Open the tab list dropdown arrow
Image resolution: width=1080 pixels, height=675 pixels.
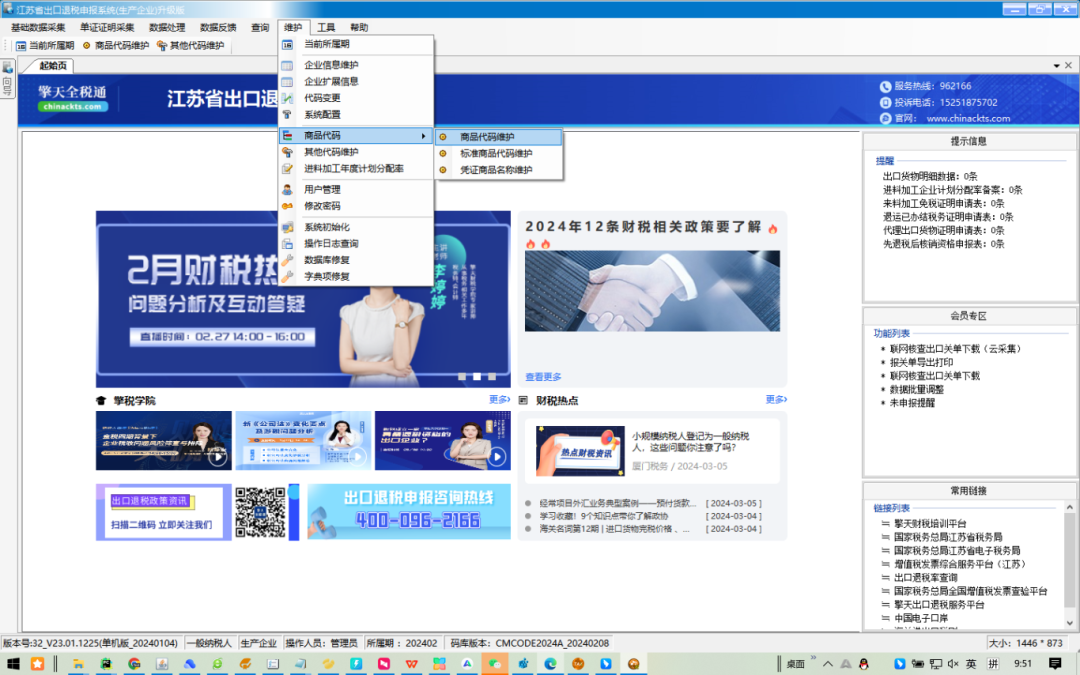tap(1057, 66)
